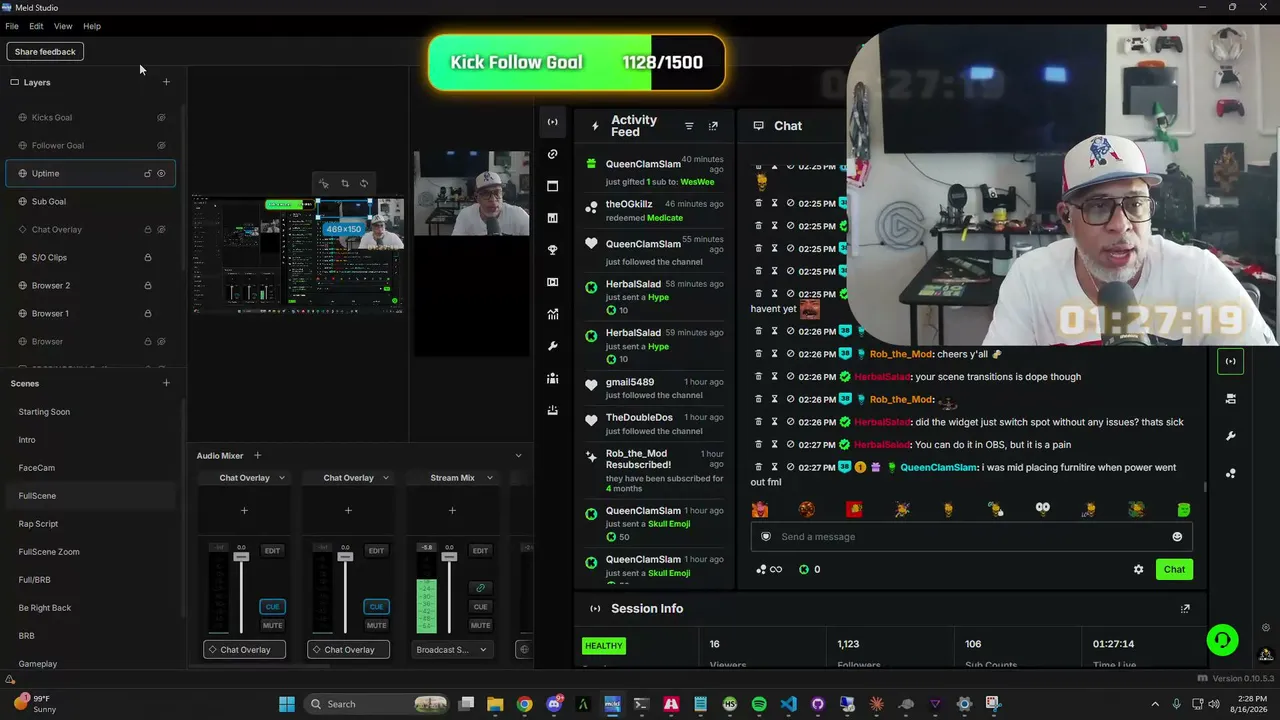Pop out the Activity Feed panel
Image resolution: width=1280 pixels, height=720 pixels.
click(713, 126)
